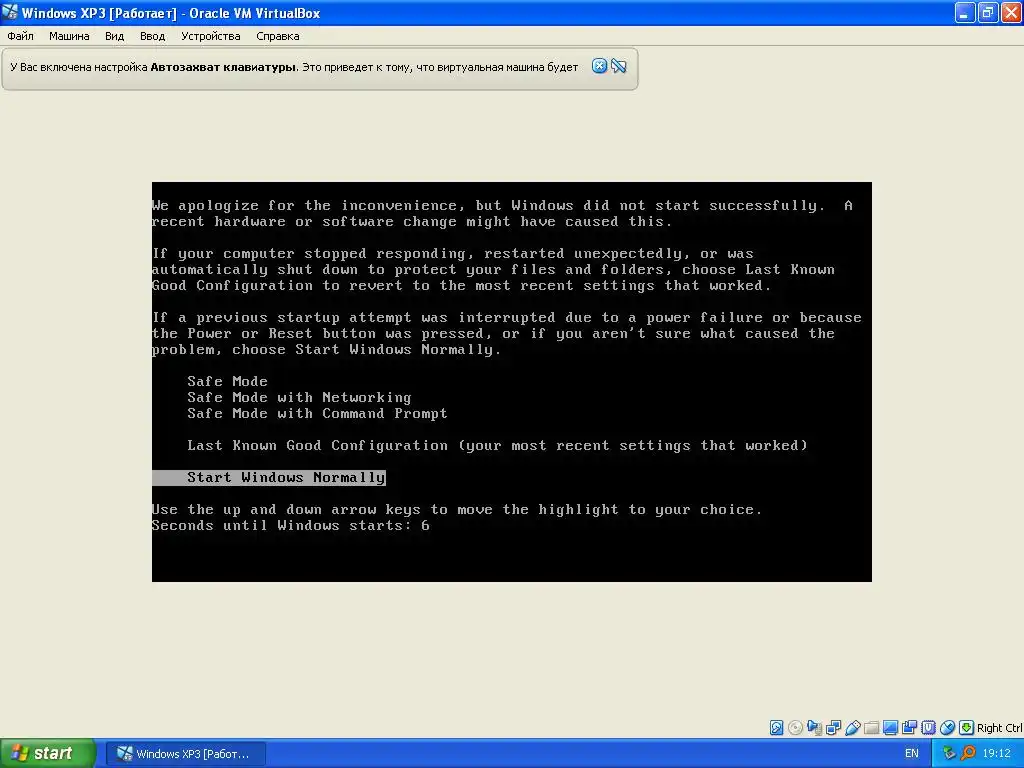
Task: Open the Вид menu
Action: [114, 36]
